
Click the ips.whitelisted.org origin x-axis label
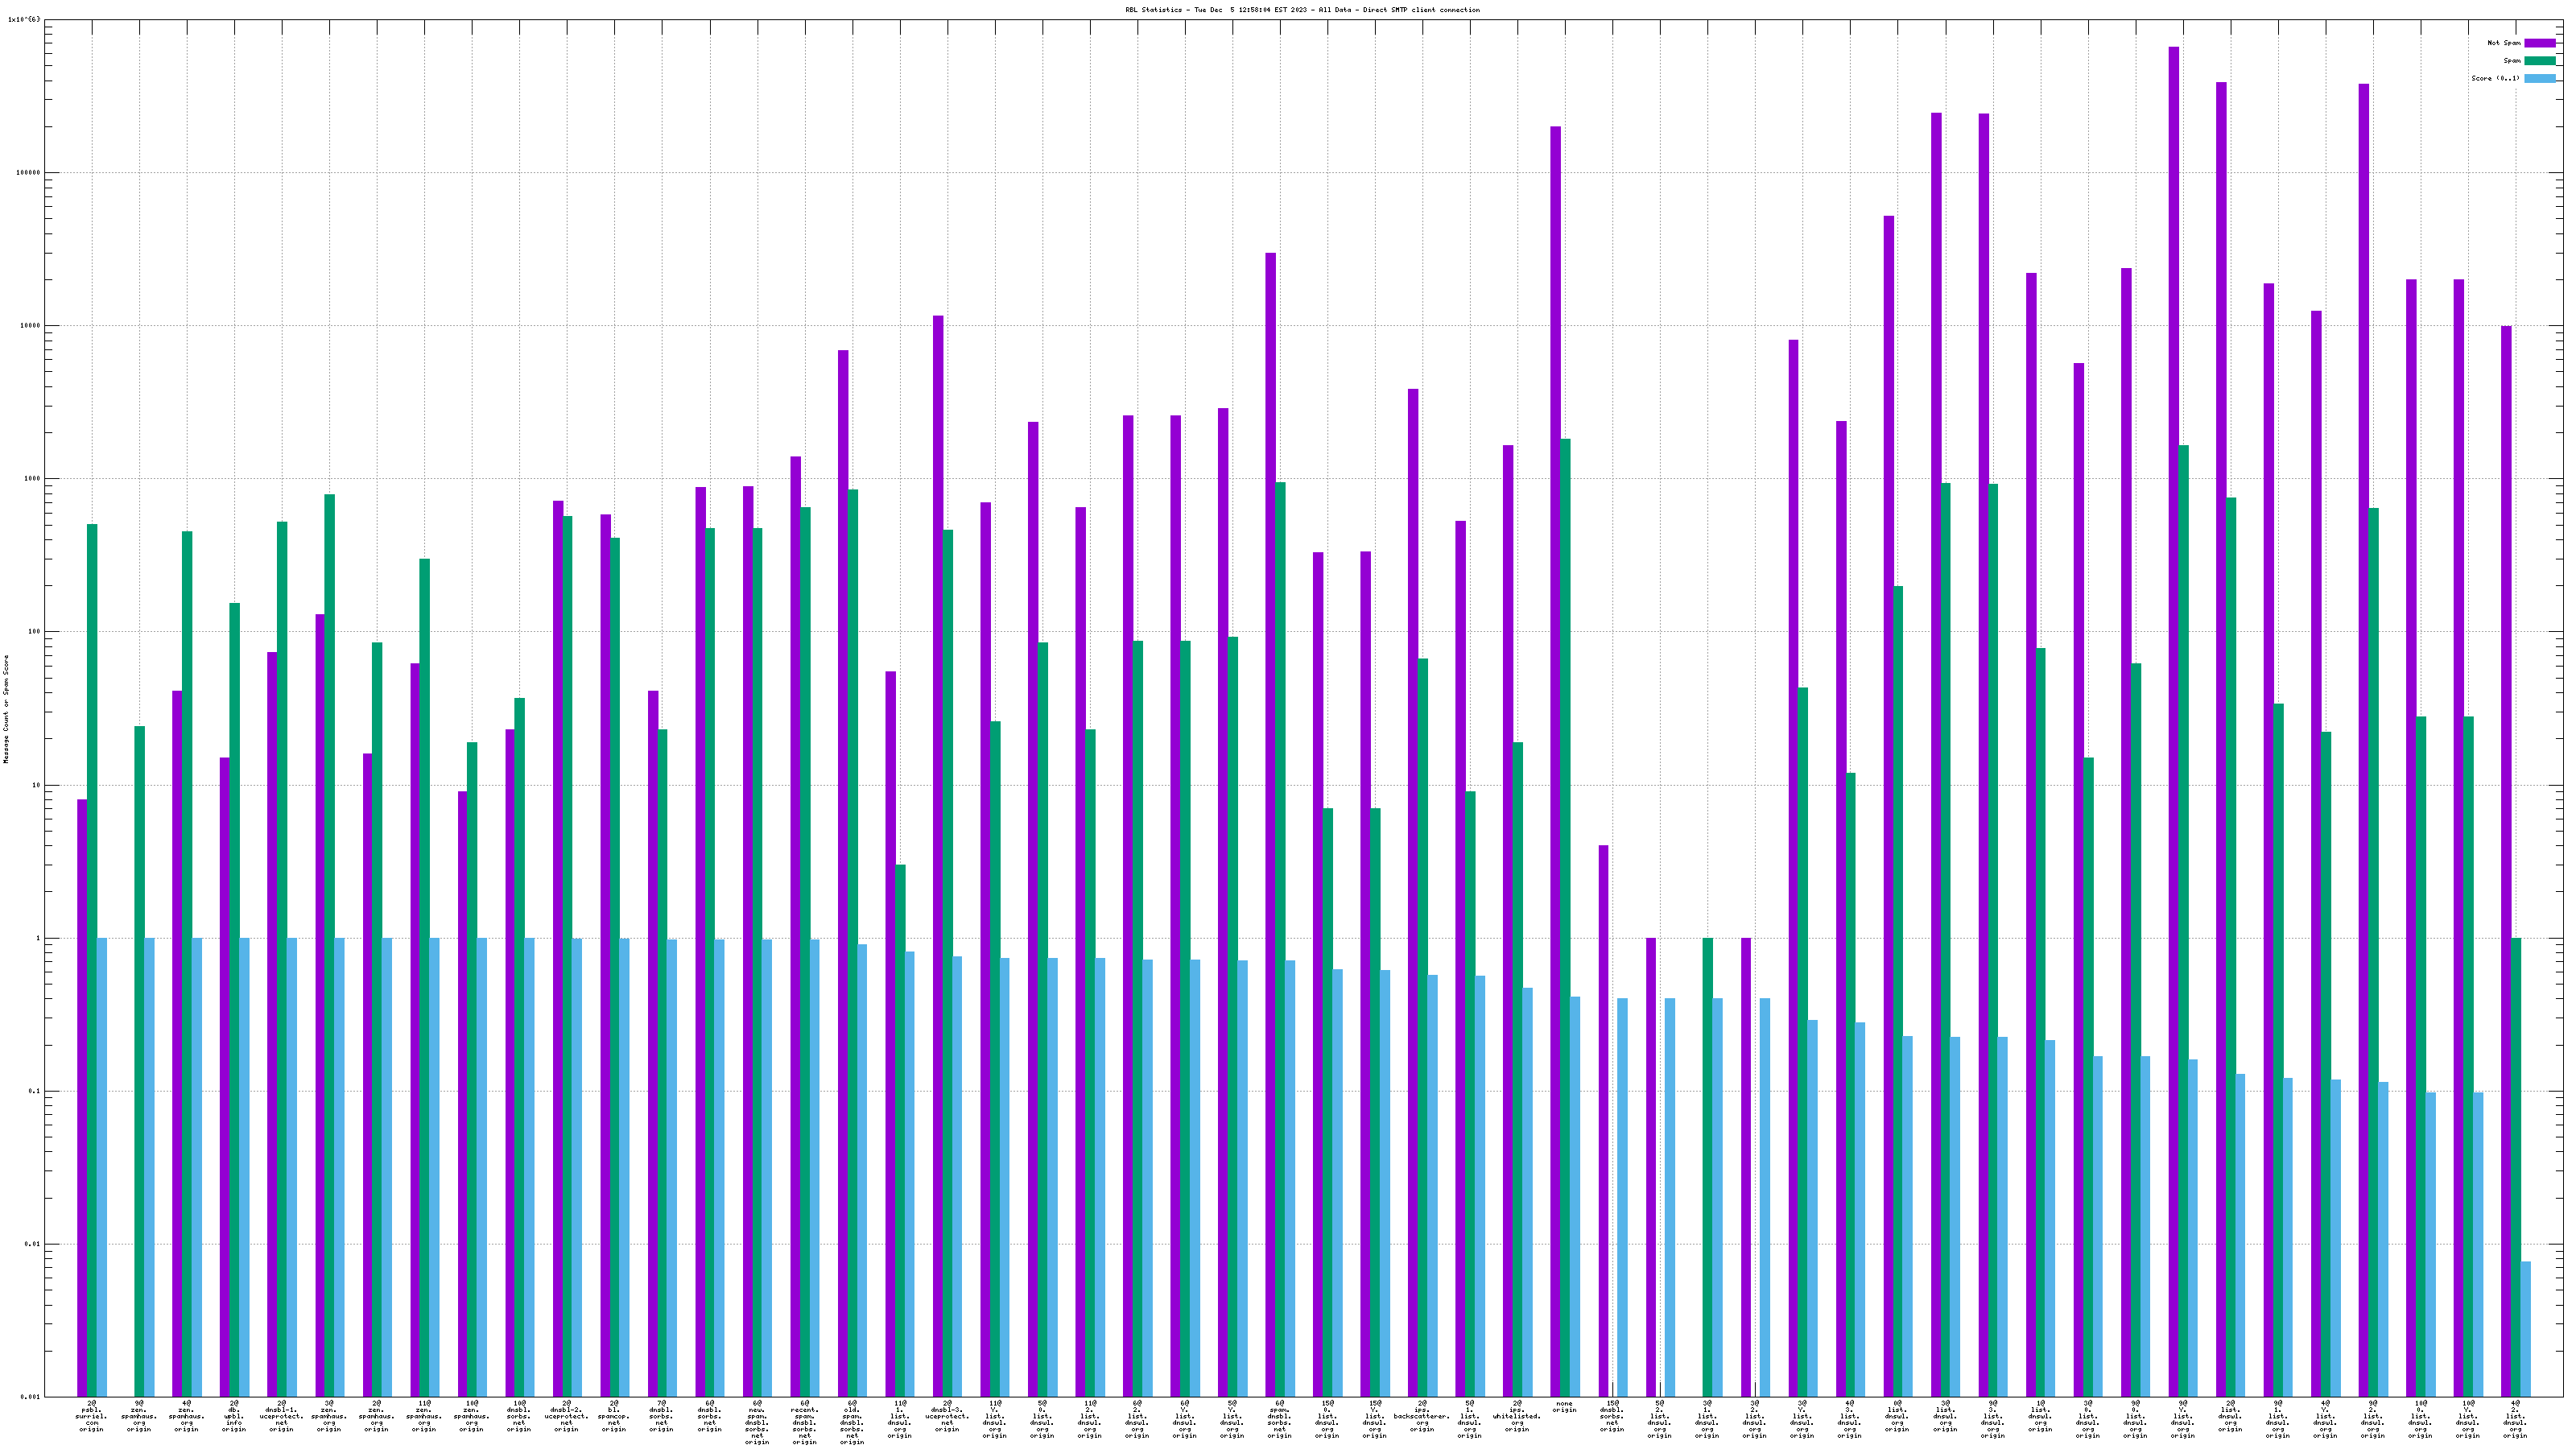click(1517, 1416)
